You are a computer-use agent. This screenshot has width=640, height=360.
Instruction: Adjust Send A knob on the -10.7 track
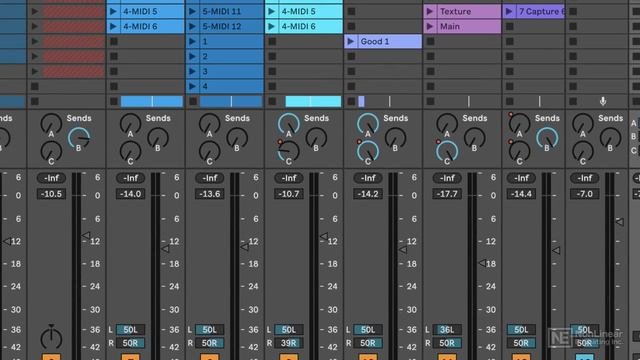click(x=289, y=123)
